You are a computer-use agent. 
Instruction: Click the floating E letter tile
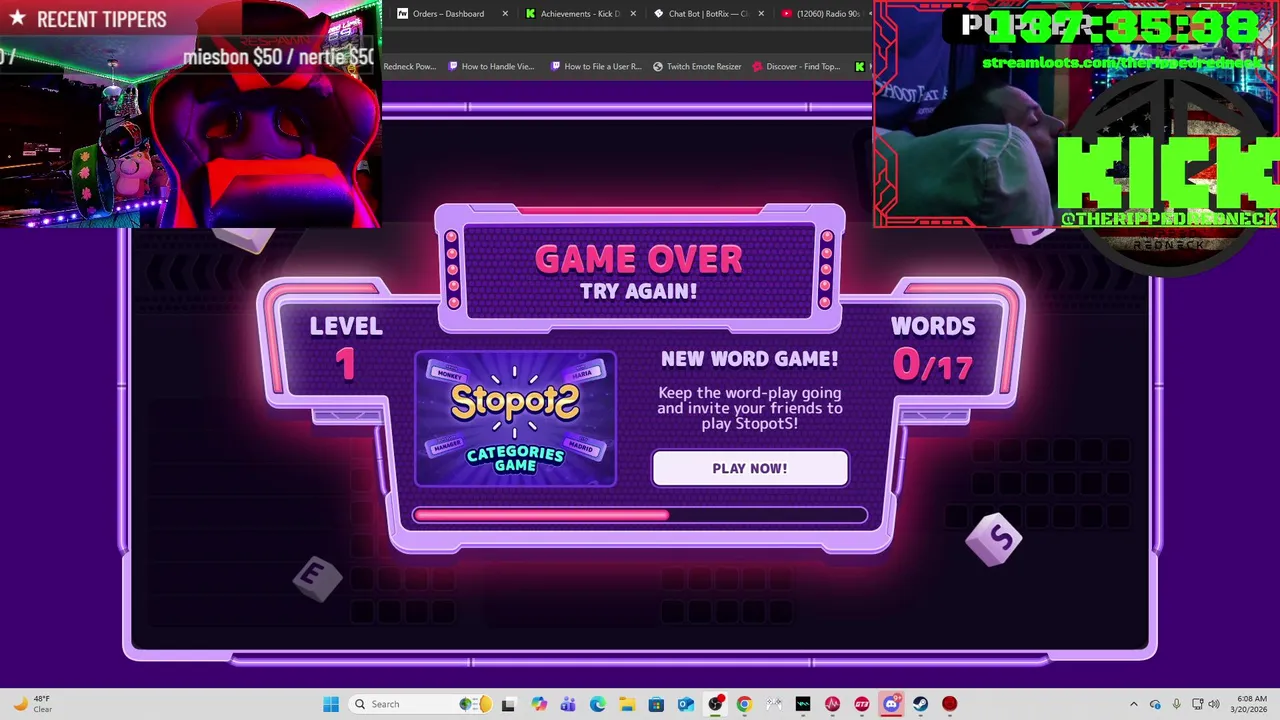pos(318,577)
